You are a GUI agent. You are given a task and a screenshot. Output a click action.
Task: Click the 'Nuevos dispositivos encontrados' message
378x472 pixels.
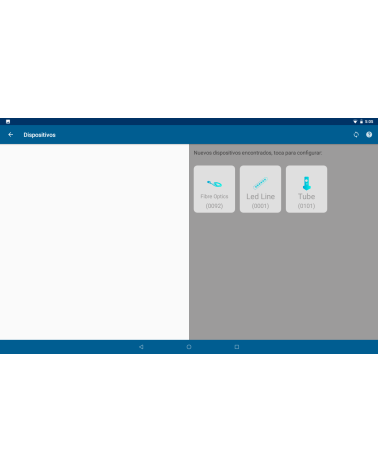(258, 153)
